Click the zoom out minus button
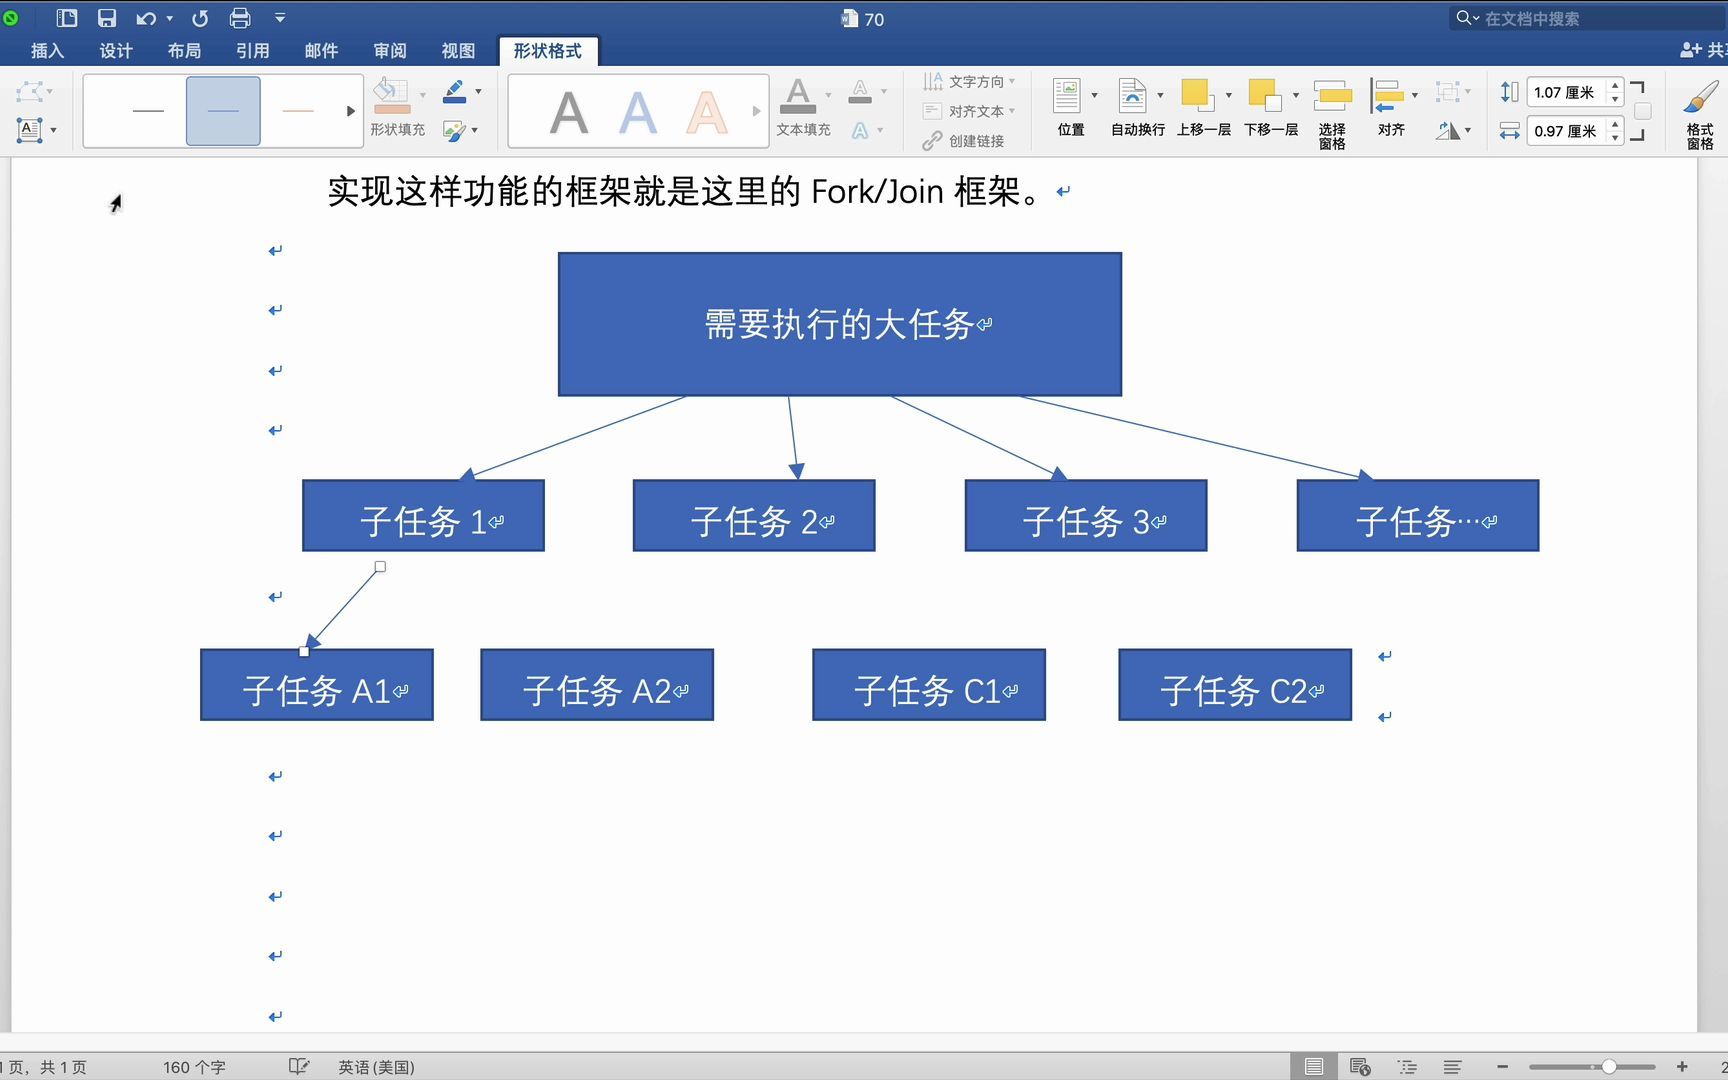The height and width of the screenshot is (1080, 1728). [1502, 1067]
